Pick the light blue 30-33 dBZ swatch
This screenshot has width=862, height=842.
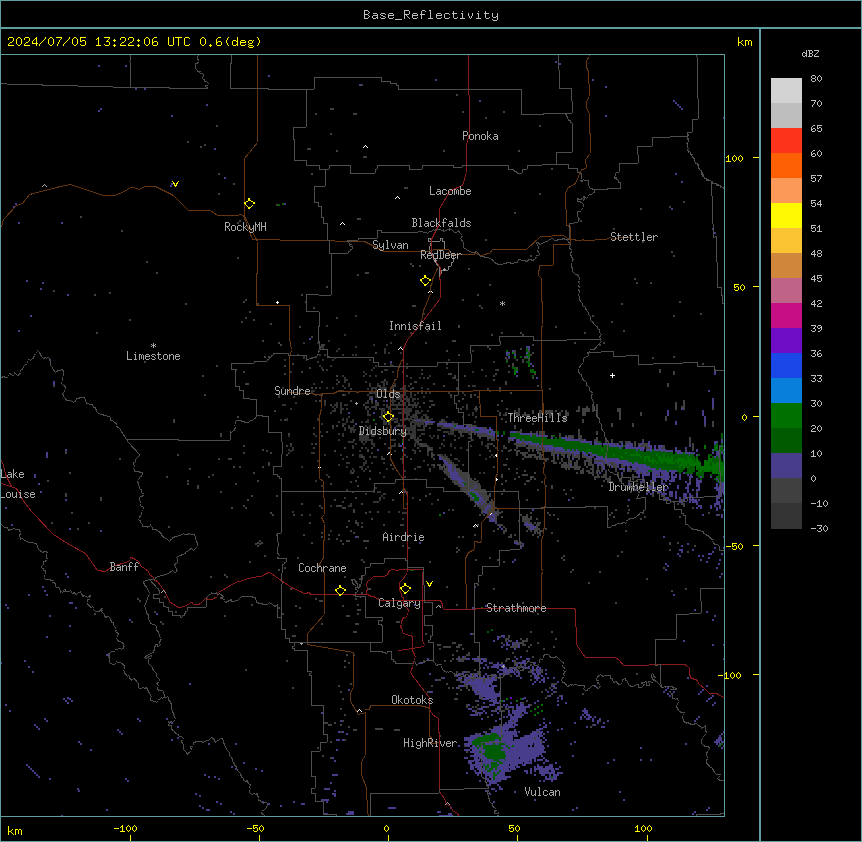coord(786,391)
